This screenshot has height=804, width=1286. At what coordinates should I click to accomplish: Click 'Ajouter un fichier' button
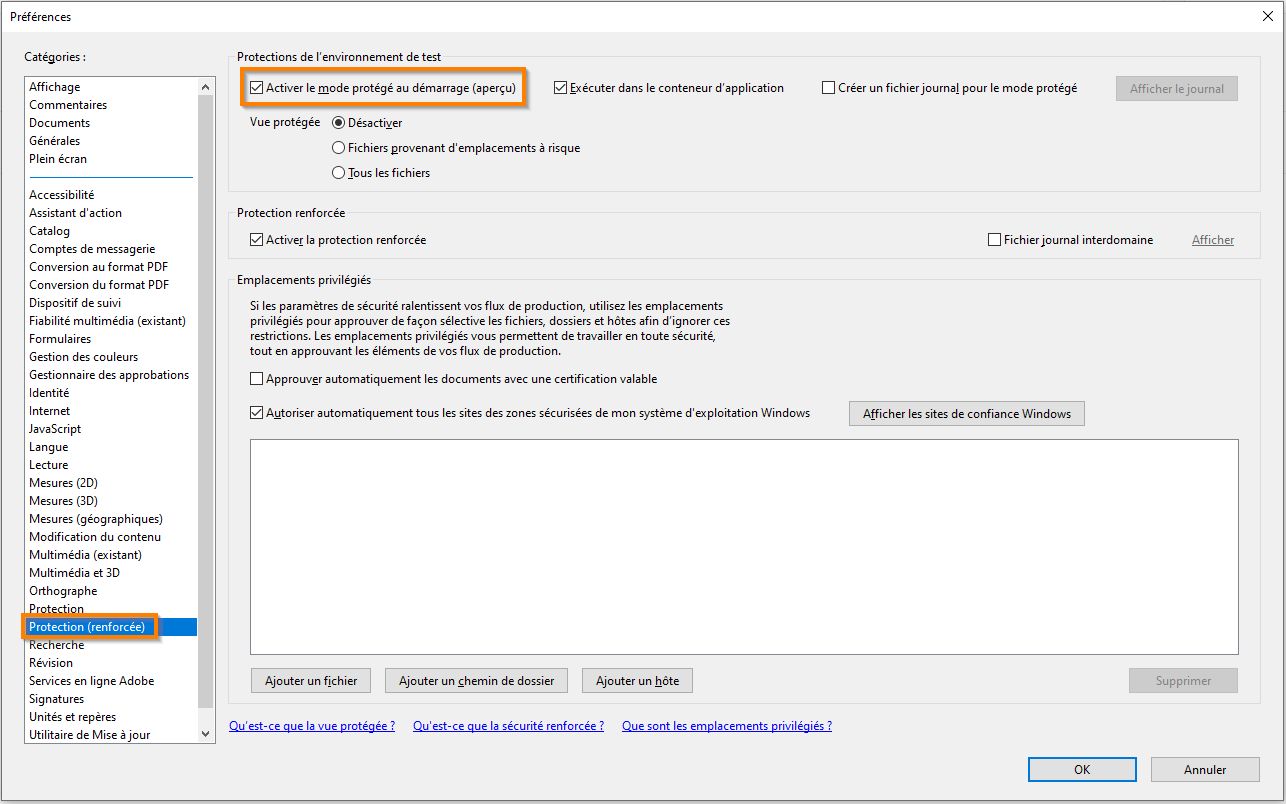[311, 681]
